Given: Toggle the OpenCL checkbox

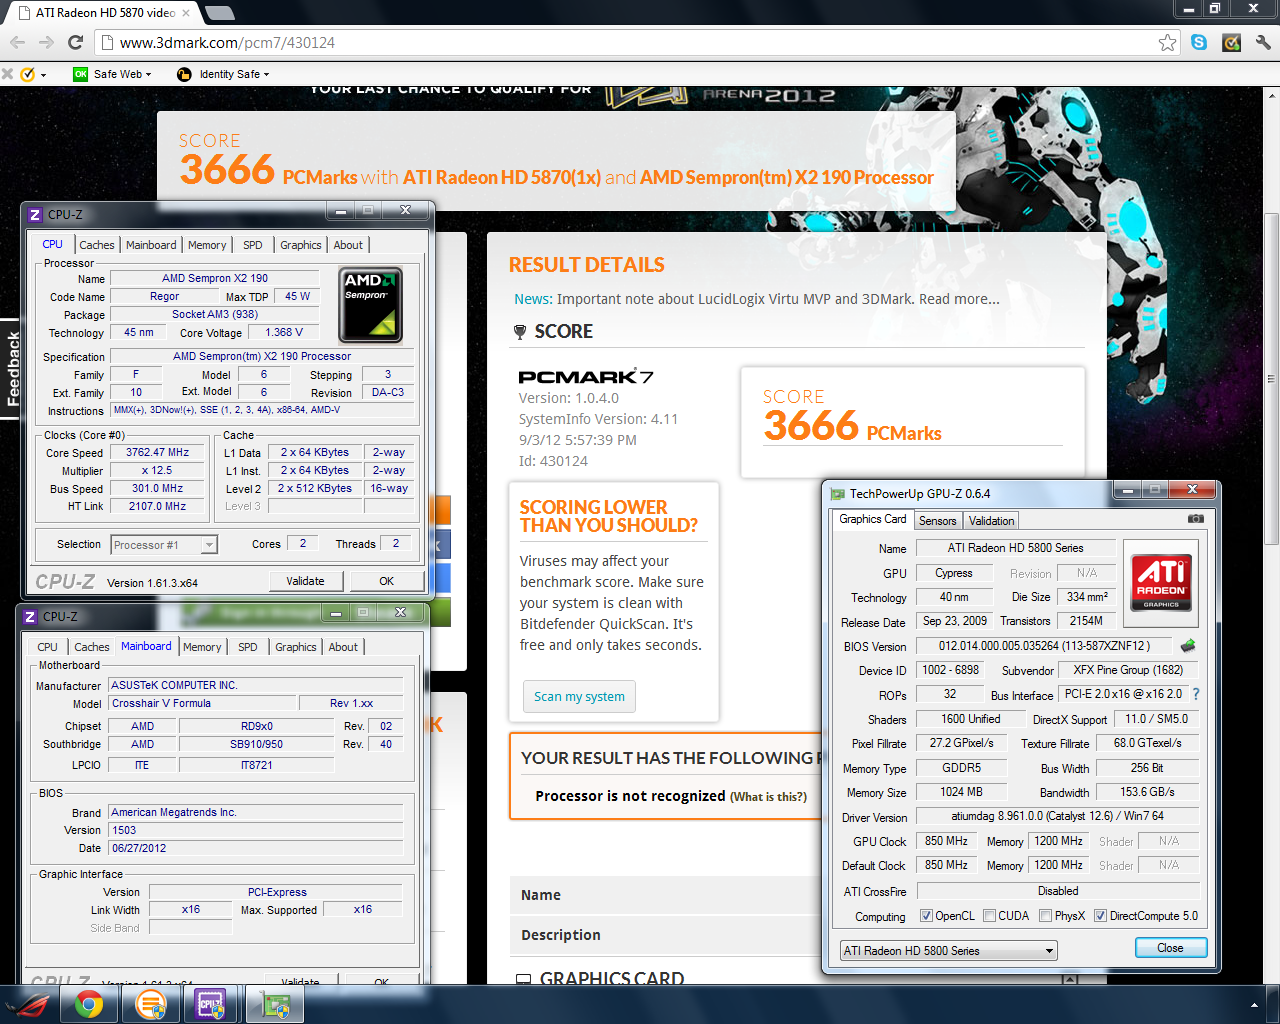Looking at the screenshot, I should [926, 916].
